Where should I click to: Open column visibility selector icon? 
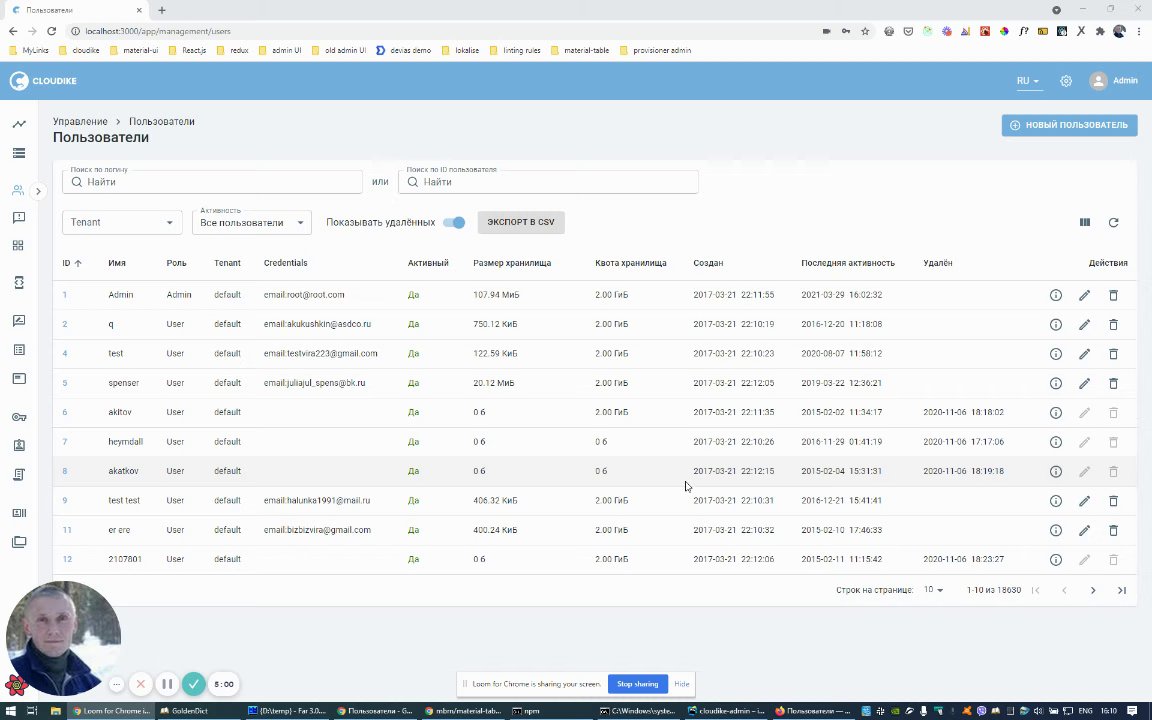click(1084, 222)
